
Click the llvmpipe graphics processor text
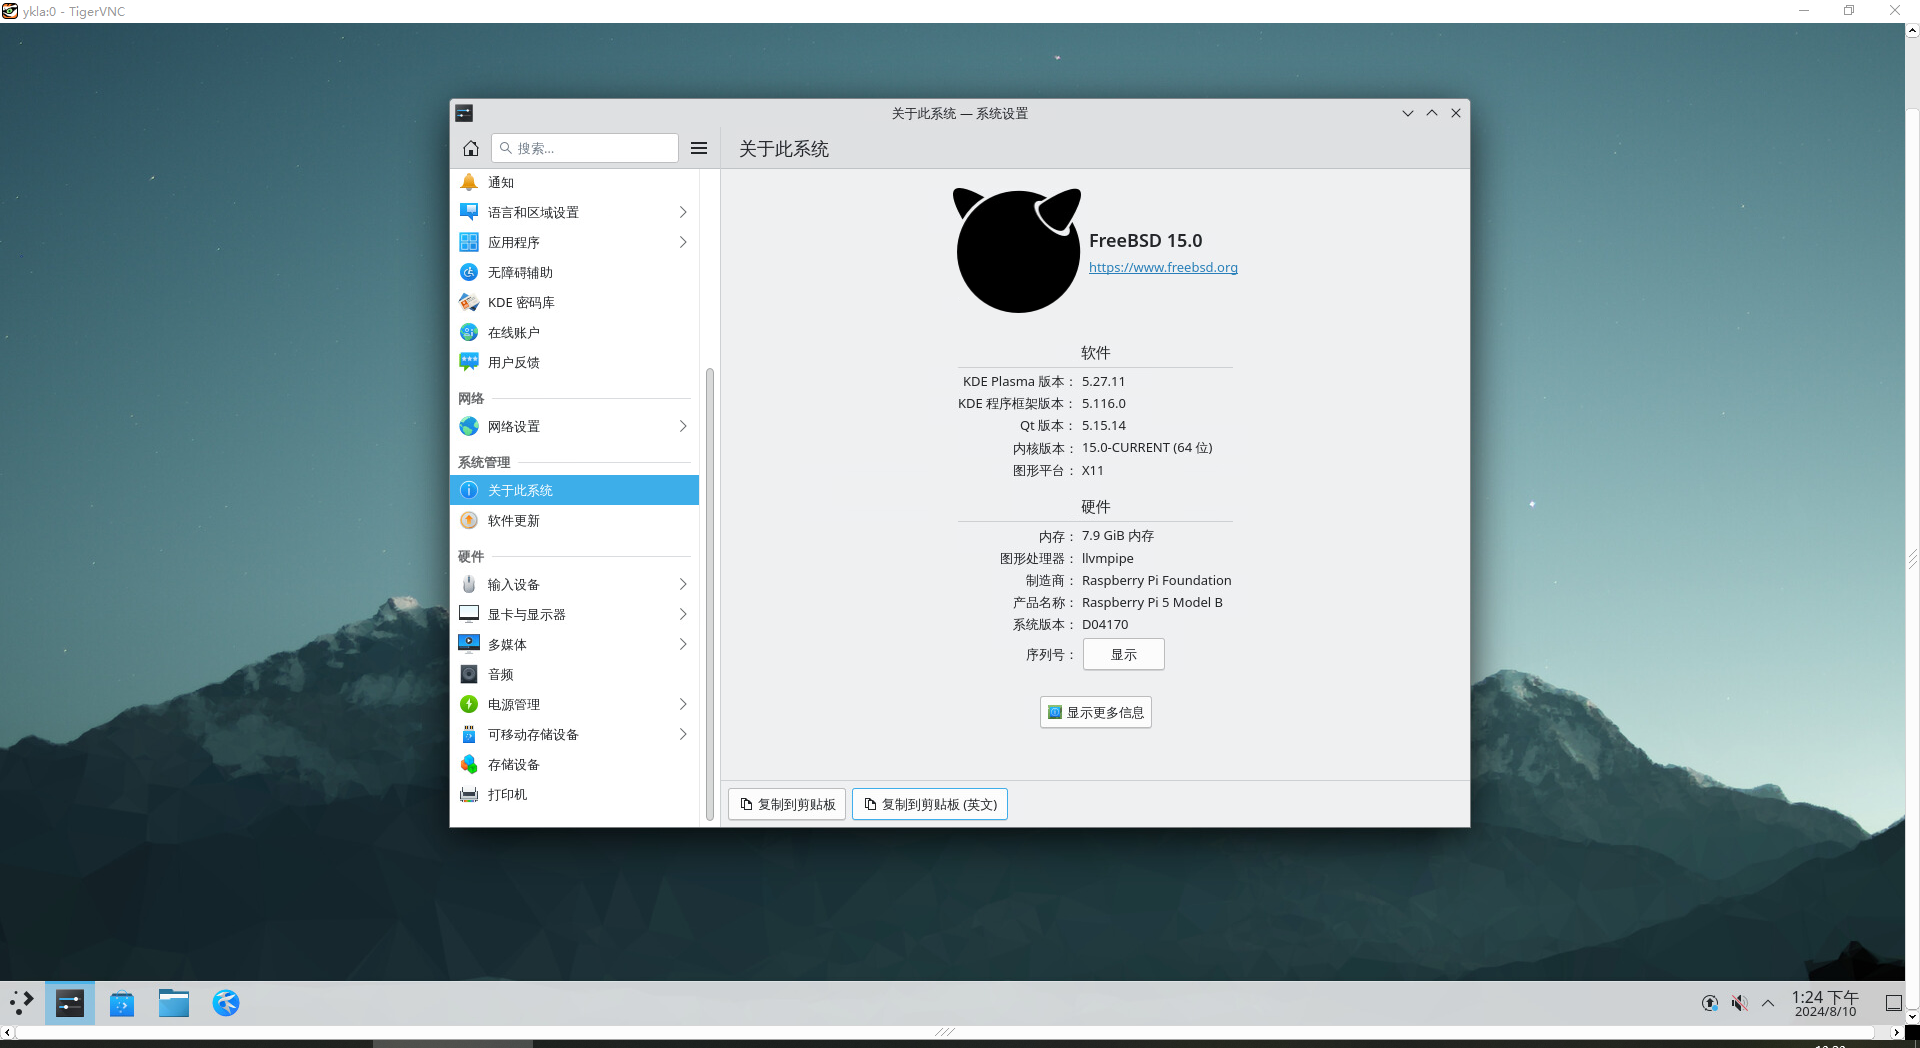pos(1108,558)
